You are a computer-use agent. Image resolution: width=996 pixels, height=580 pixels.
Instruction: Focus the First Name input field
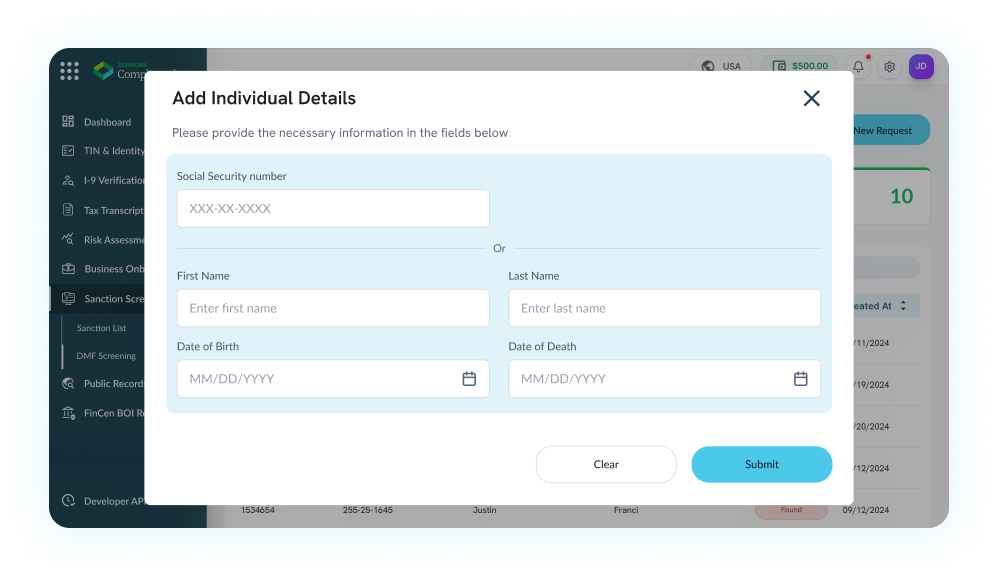tap(333, 308)
